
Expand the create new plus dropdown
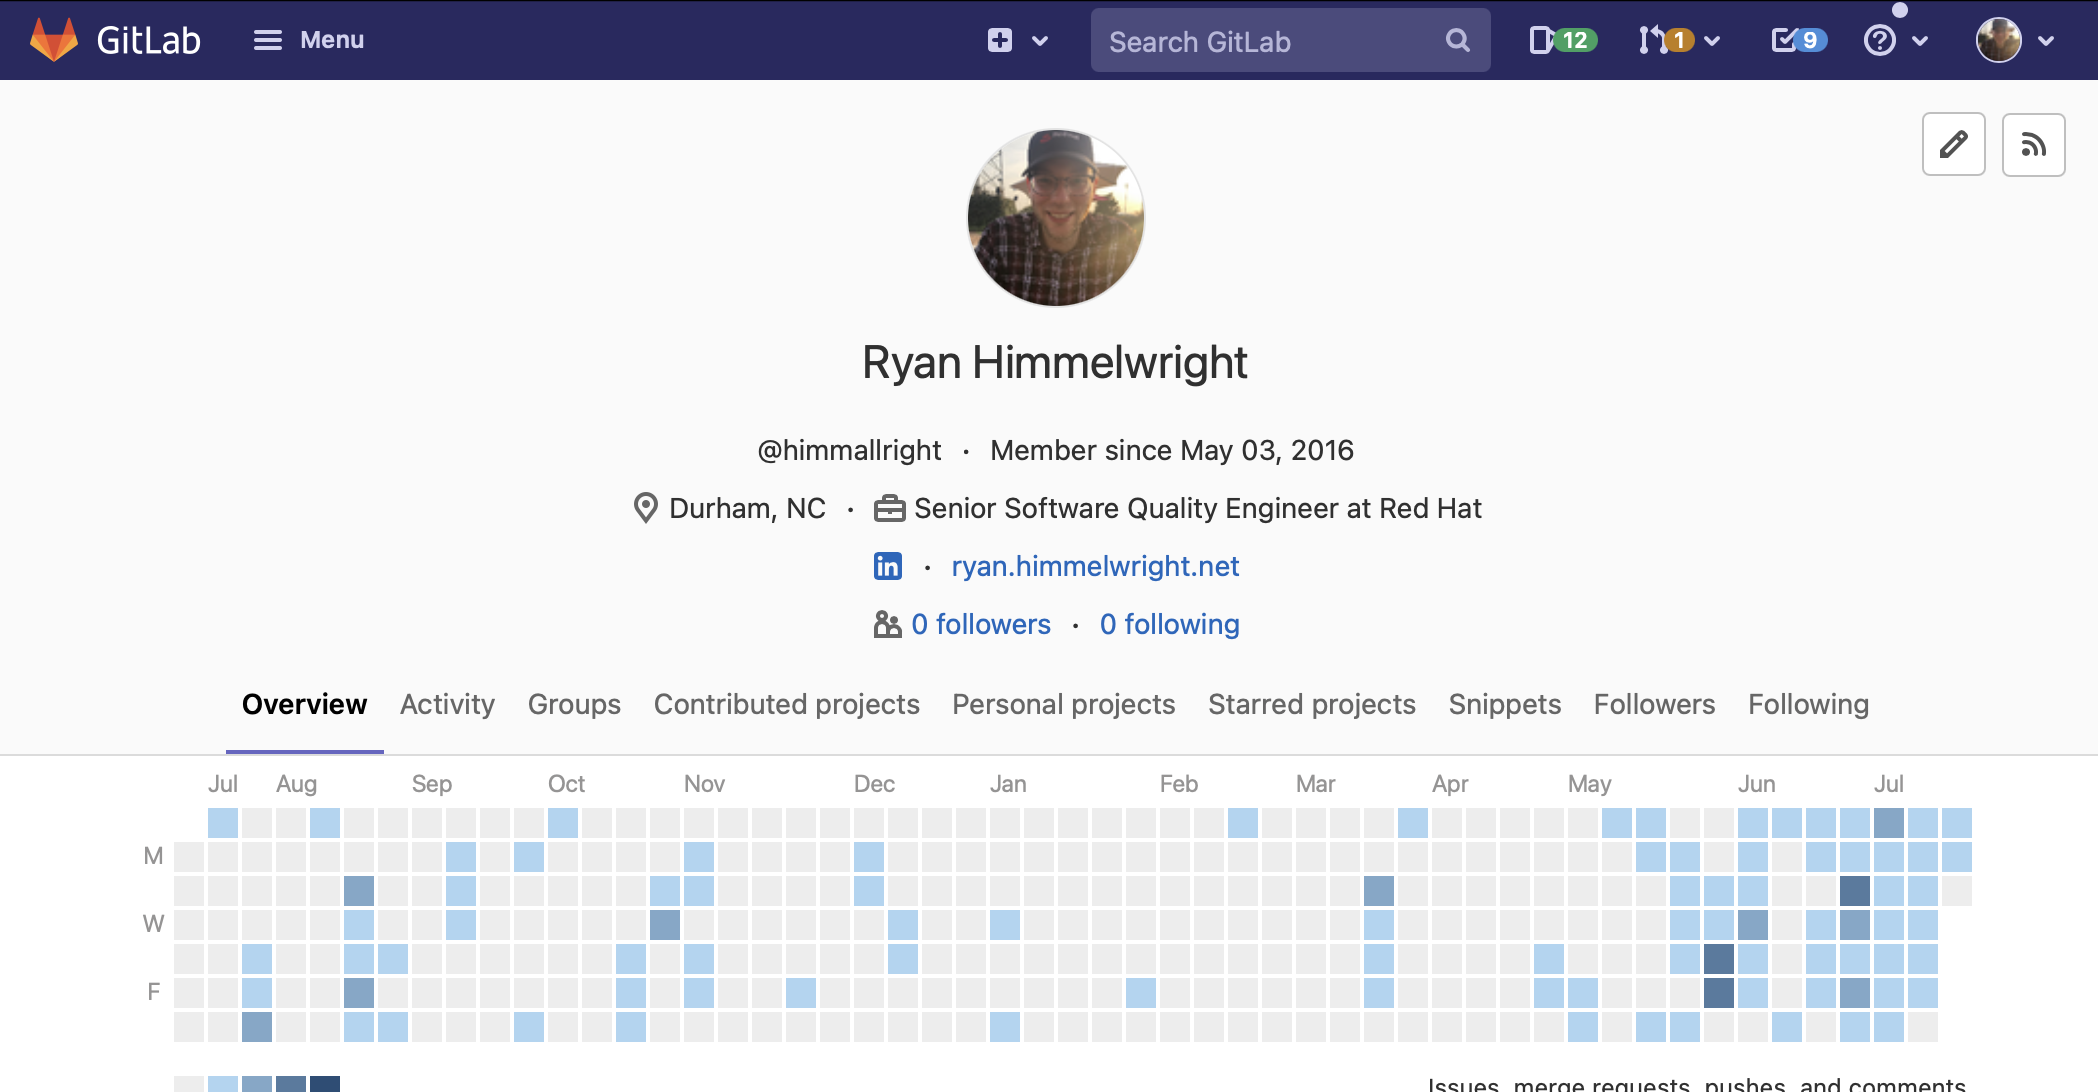(1017, 40)
